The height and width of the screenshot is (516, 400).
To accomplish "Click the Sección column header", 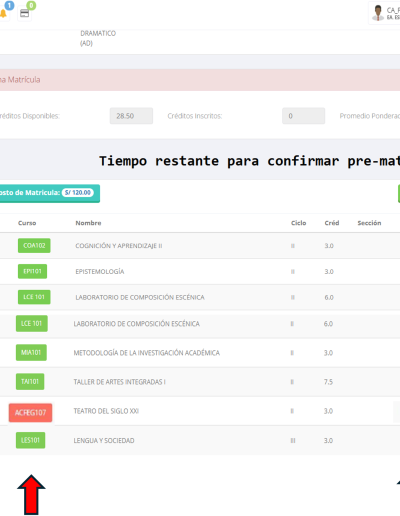I will [x=369, y=223].
